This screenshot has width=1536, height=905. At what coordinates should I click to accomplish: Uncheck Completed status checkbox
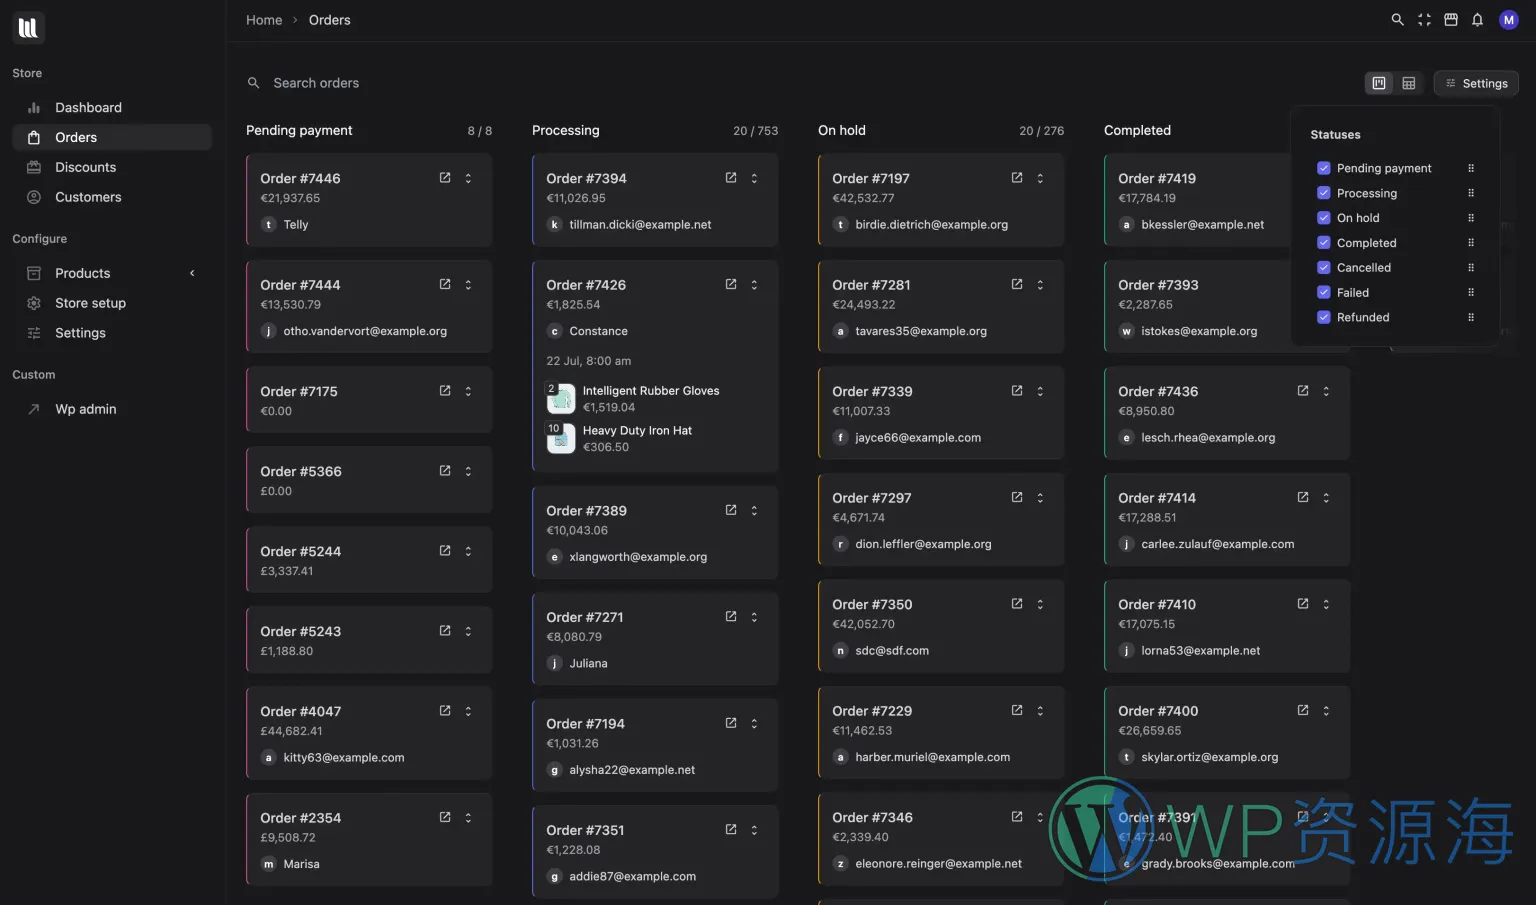click(x=1324, y=243)
